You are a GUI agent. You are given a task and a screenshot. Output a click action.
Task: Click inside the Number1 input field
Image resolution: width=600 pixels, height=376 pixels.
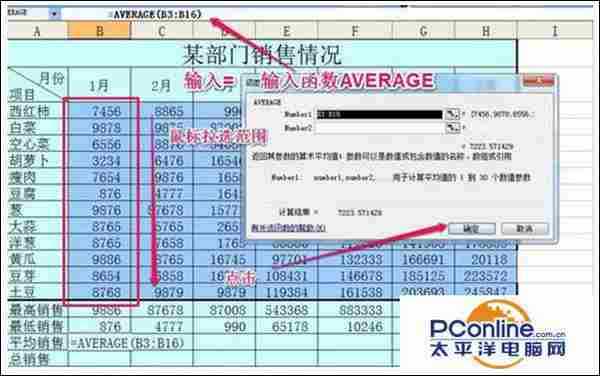point(380,114)
